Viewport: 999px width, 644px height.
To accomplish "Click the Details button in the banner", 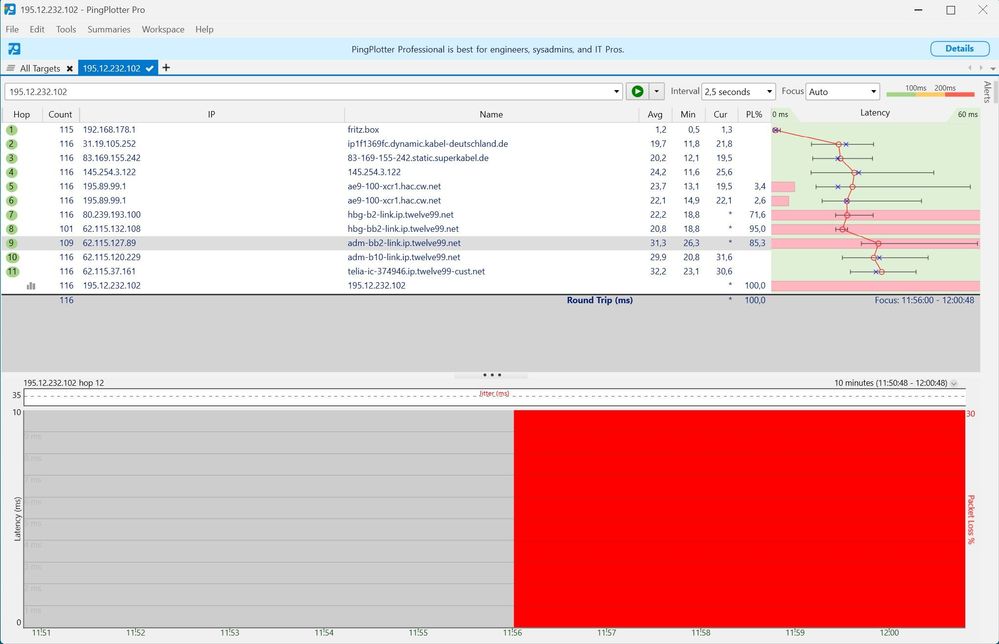I will tap(959, 48).
